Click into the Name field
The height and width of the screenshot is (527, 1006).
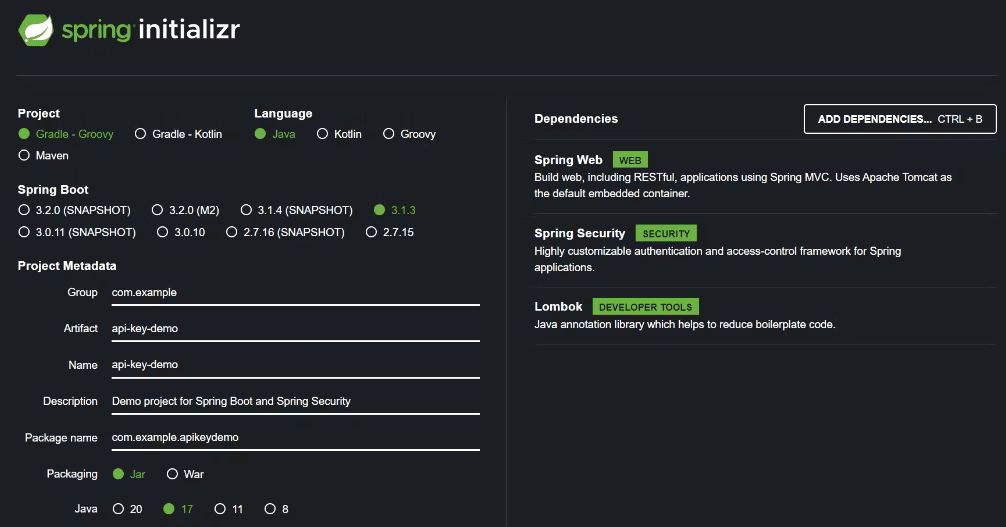pyautogui.click(x=295, y=365)
